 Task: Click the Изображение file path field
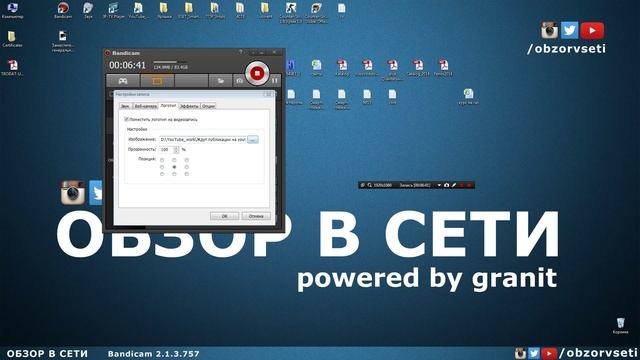point(203,140)
